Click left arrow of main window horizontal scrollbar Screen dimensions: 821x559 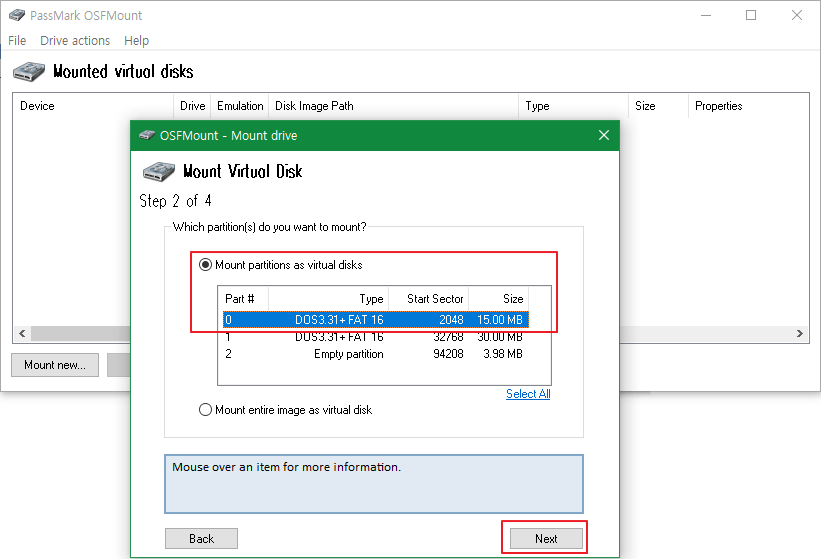point(22,333)
